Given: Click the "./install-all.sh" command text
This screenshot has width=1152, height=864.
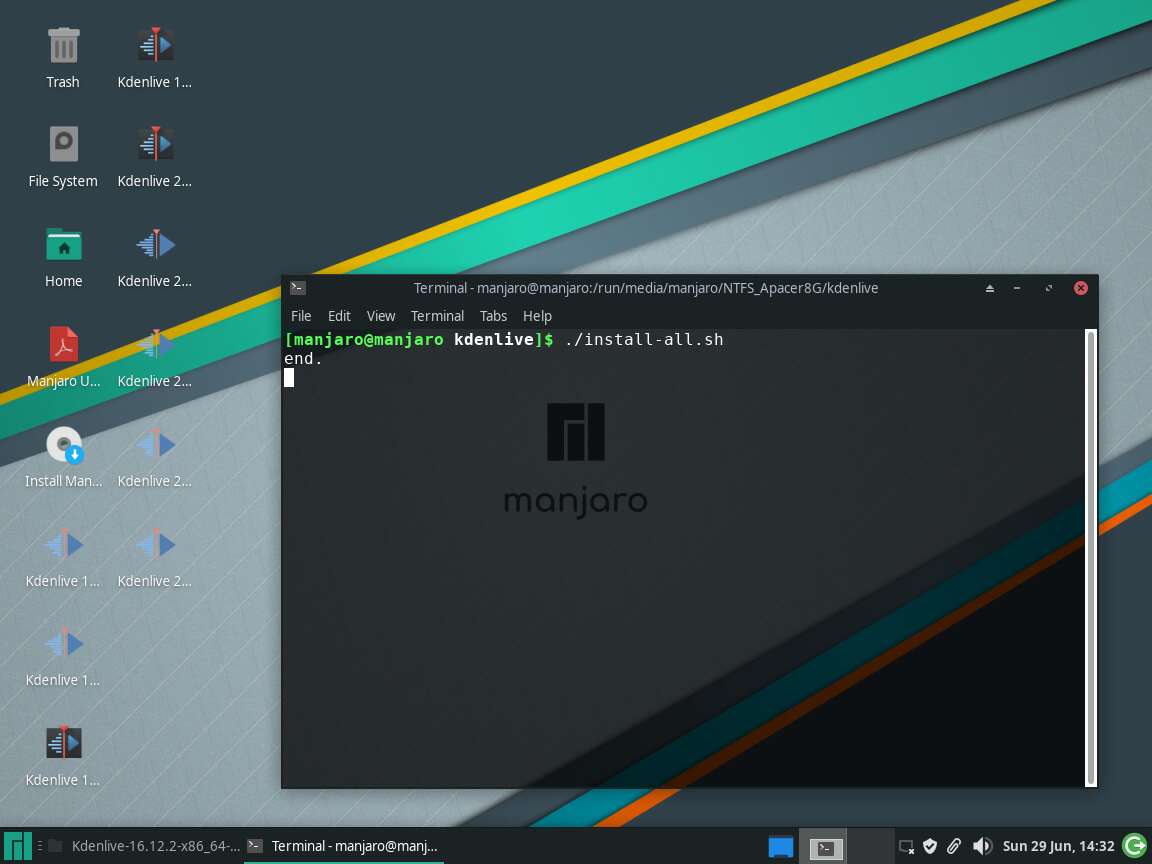Looking at the screenshot, I should pyautogui.click(x=644, y=339).
